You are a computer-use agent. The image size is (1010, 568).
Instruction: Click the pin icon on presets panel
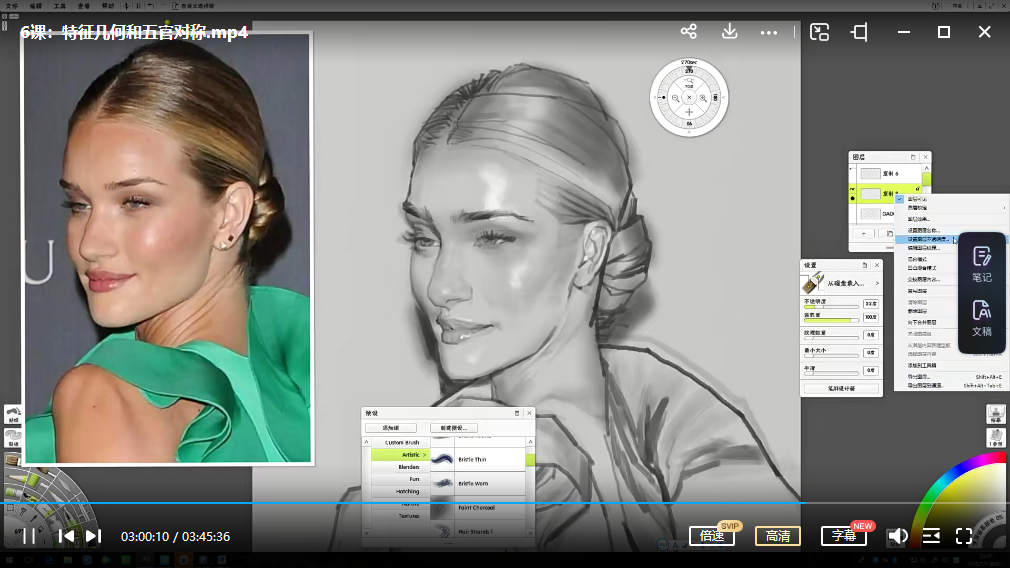point(517,413)
